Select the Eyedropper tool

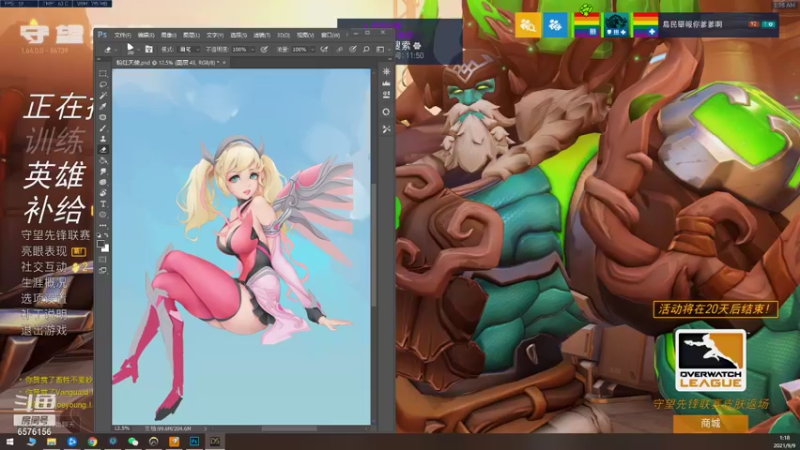(x=103, y=106)
